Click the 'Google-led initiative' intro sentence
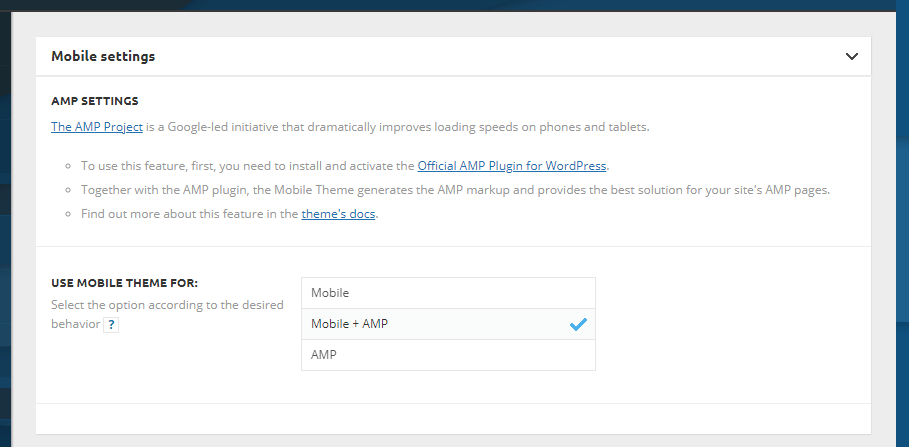909x447 pixels. coord(398,127)
